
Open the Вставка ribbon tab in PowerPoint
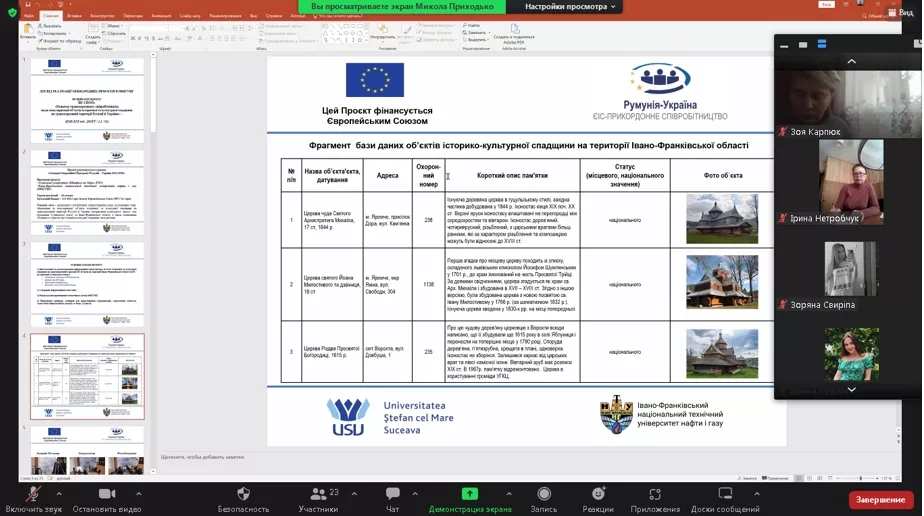click(x=74, y=16)
